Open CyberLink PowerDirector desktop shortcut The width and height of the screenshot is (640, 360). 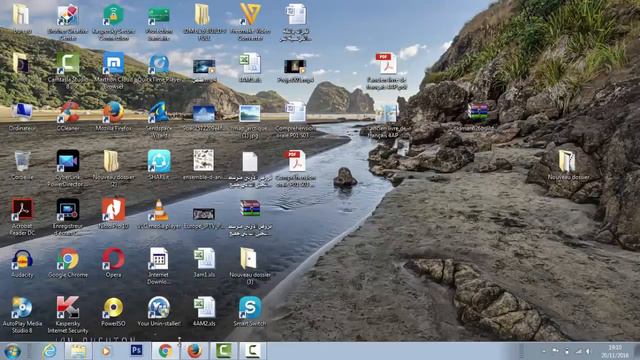(68, 161)
